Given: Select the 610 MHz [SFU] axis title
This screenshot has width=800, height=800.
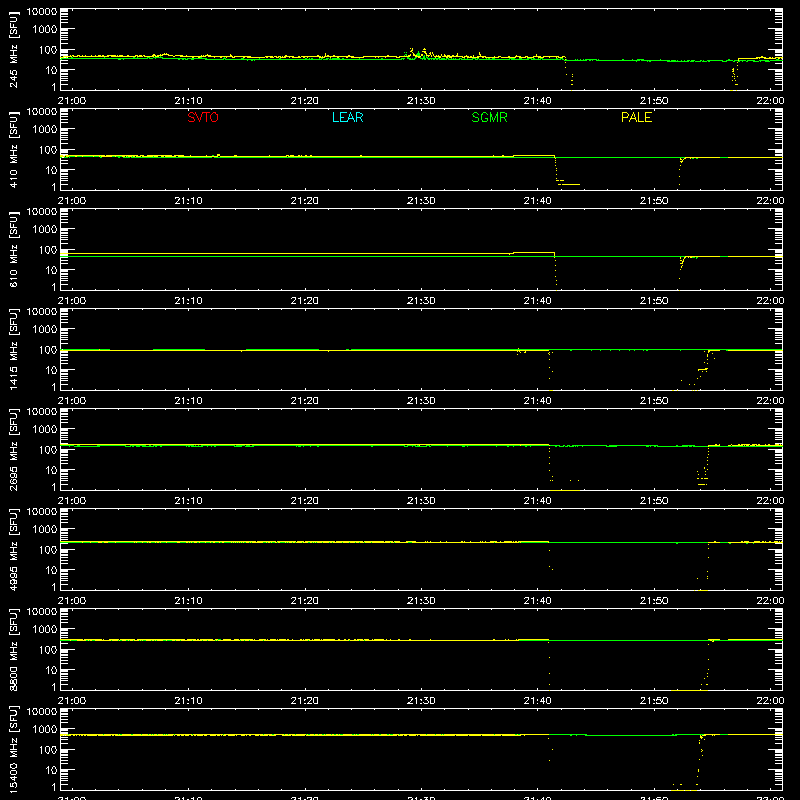Looking at the screenshot, I should click(14, 249).
